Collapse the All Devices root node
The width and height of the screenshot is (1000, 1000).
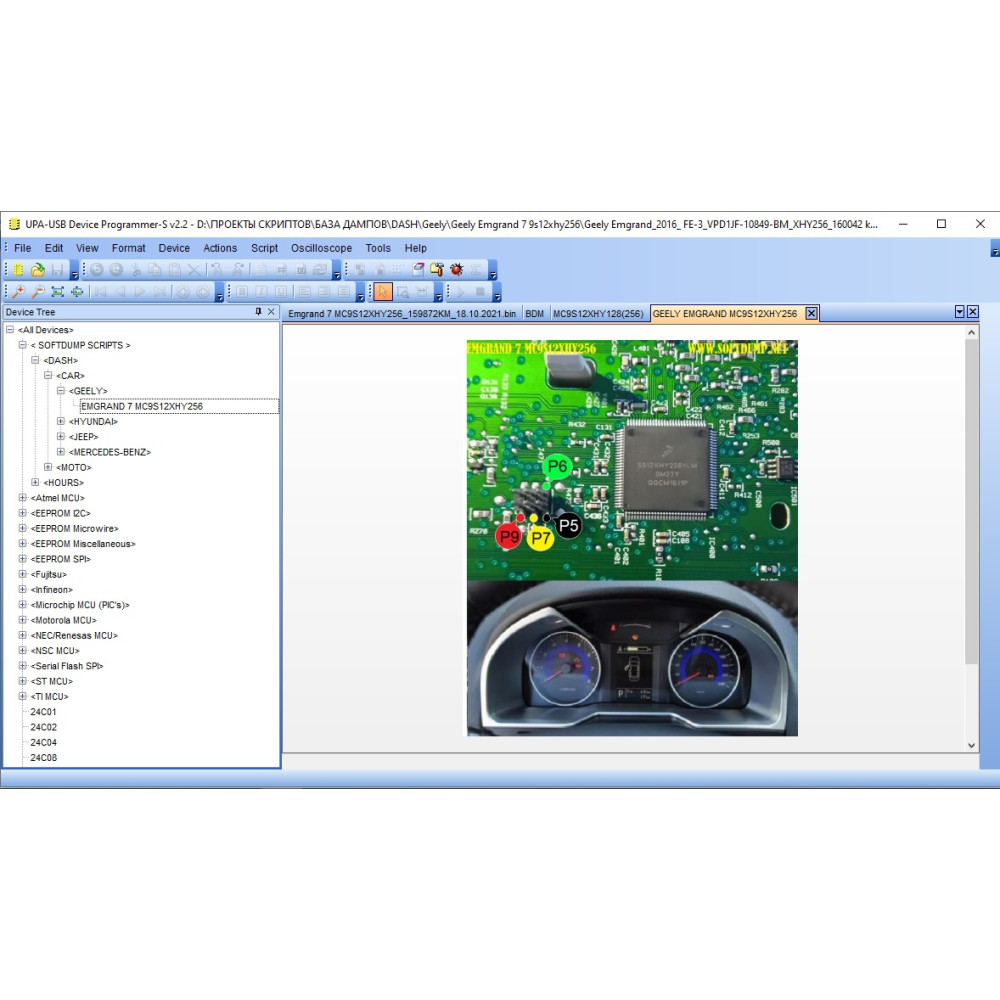10,330
